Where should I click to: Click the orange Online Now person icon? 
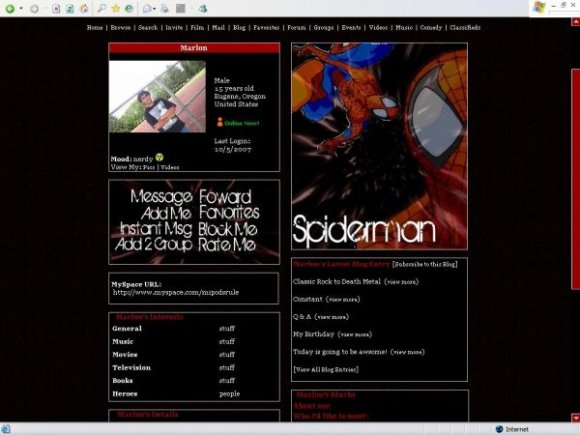click(x=220, y=122)
